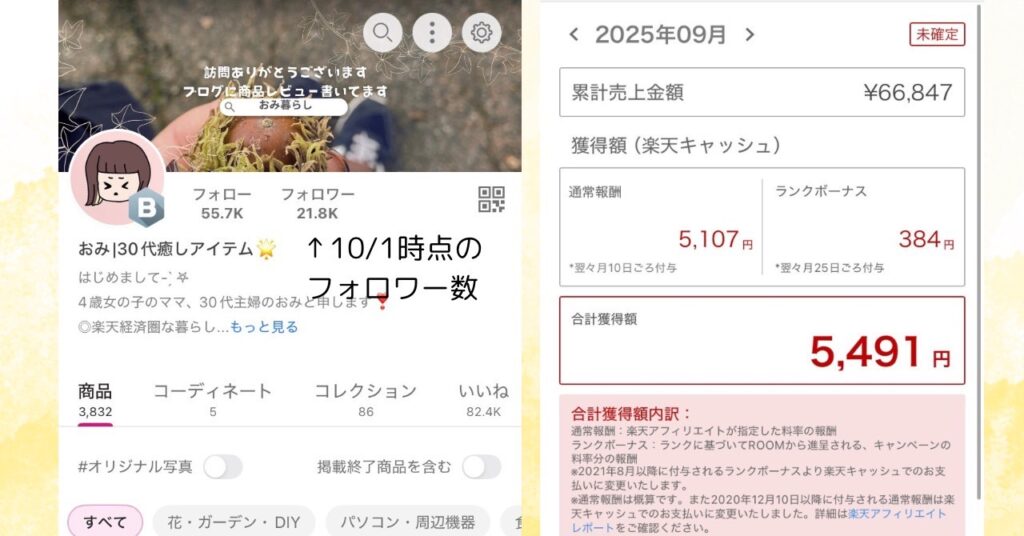
Task: Go to previous month arrow
Action: pyautogui.click(x=574, y=35)
